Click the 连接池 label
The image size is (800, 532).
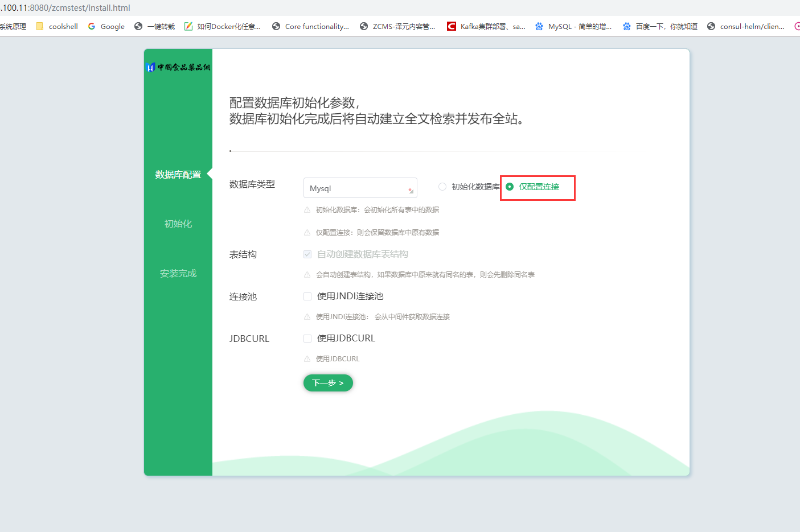tap(243, 297)
